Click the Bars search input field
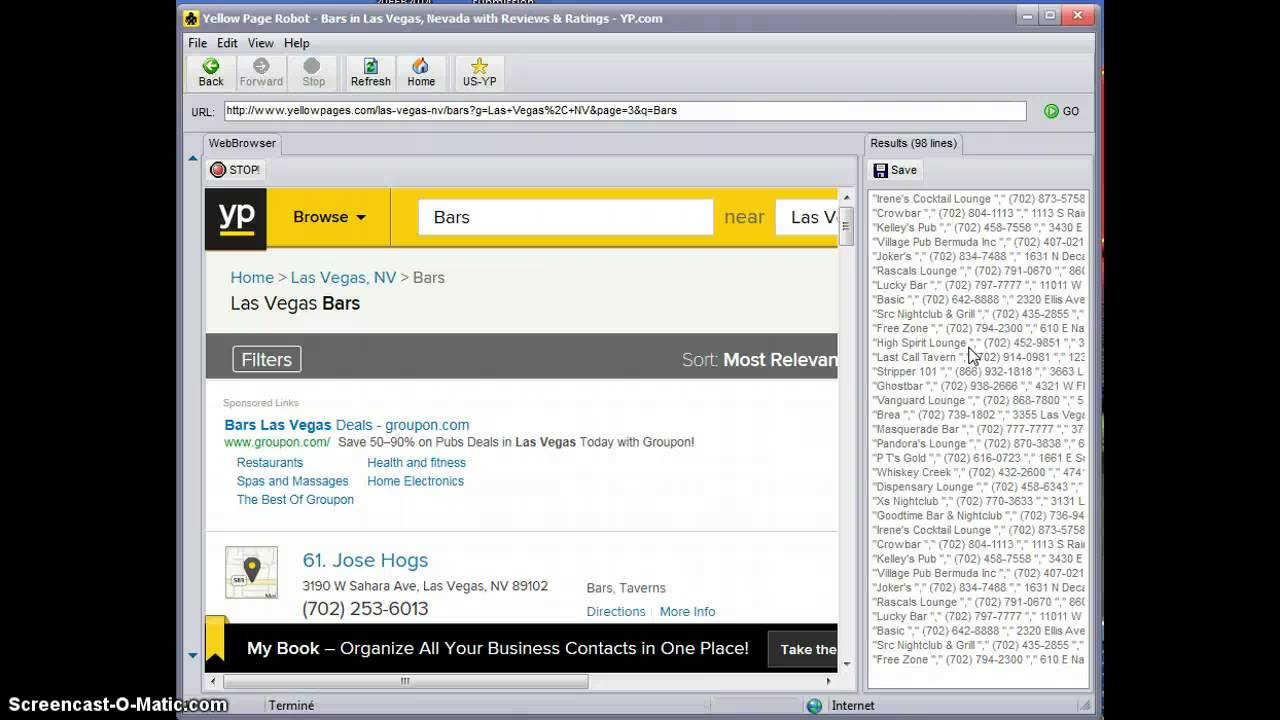Image resolution: width=1280 pixels, height=720 pixels. 565,217
